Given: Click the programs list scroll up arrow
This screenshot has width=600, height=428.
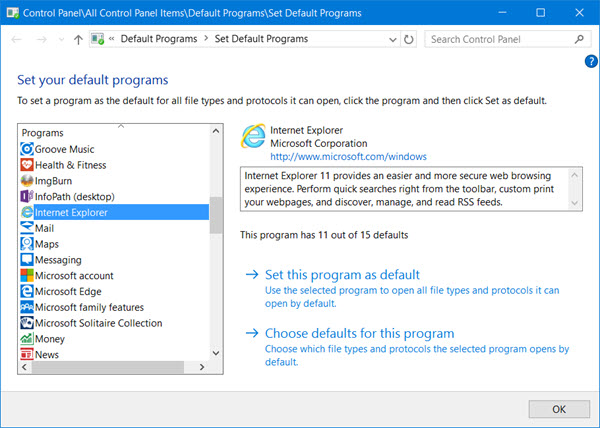Looking at the screenshot, I should tap(216, 131).
